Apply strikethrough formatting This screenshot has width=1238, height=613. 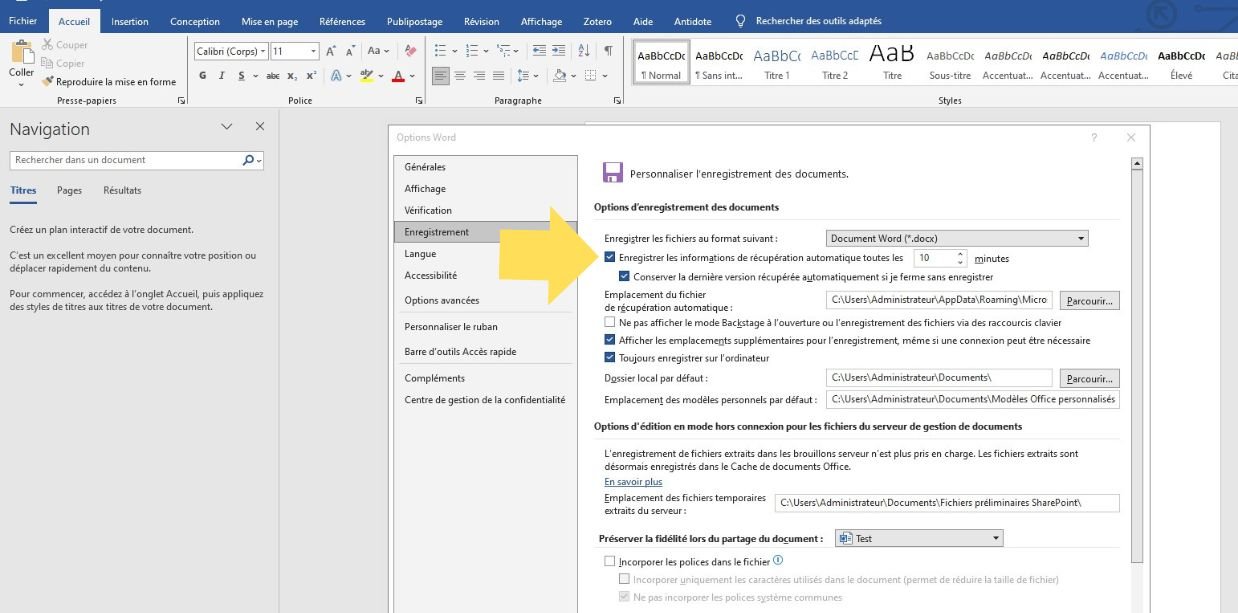273,75
